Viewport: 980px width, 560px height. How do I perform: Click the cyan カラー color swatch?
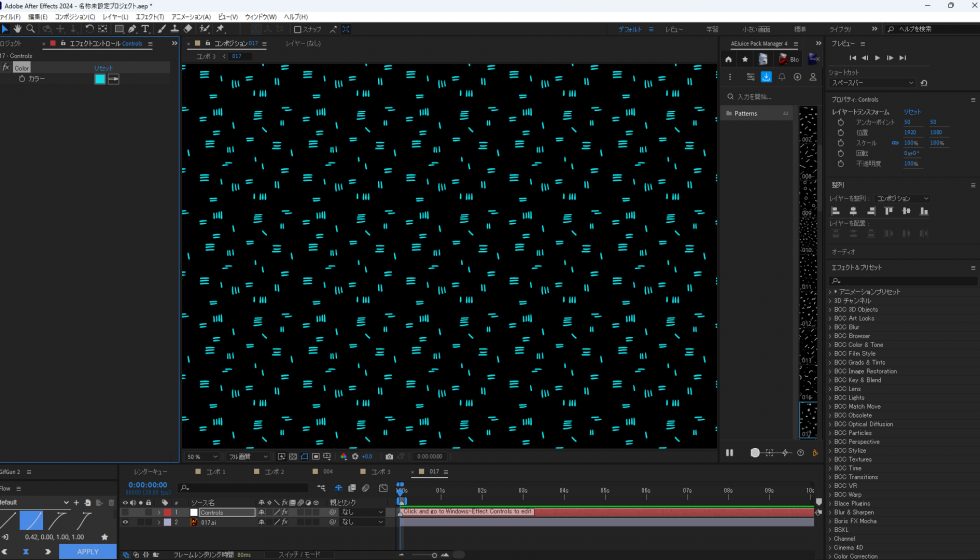click(100, 79)
